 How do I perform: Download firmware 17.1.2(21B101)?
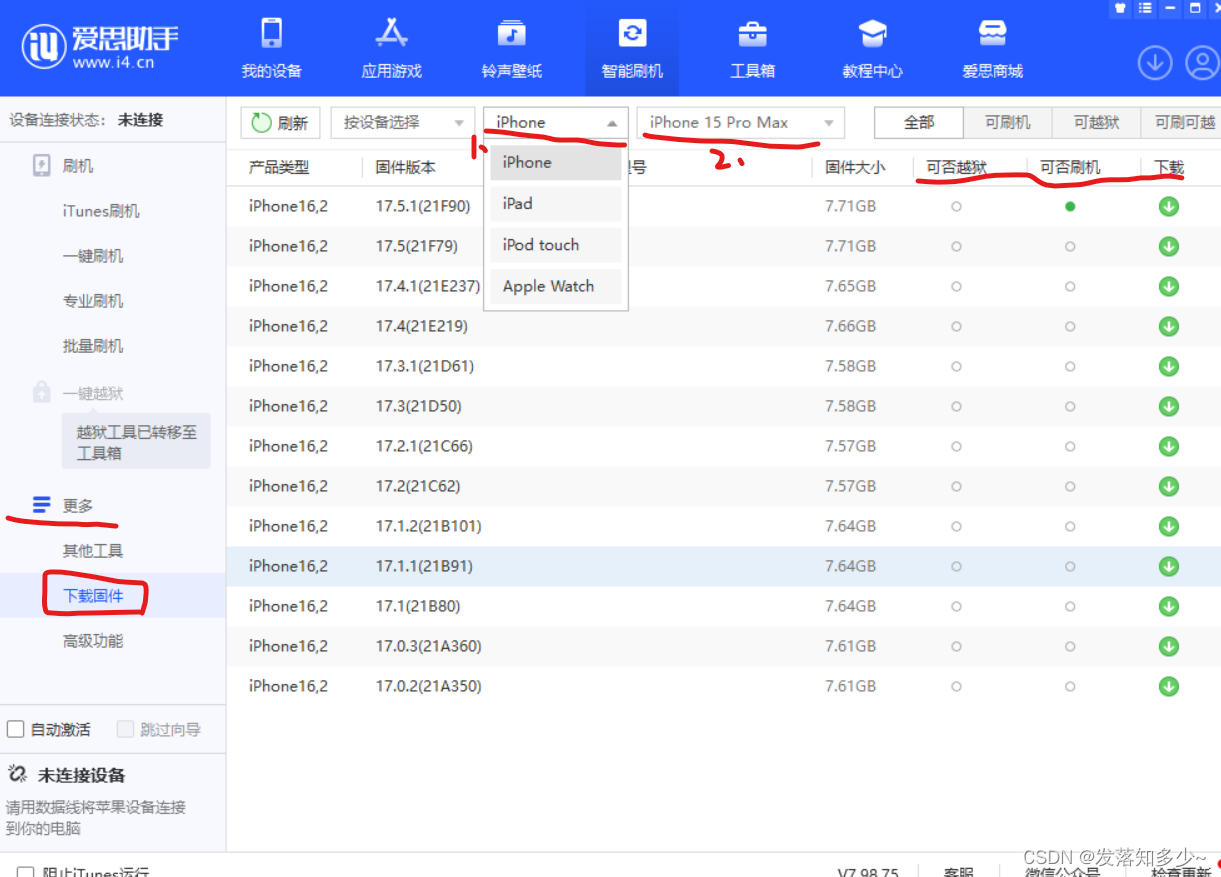click(1168, 526)
